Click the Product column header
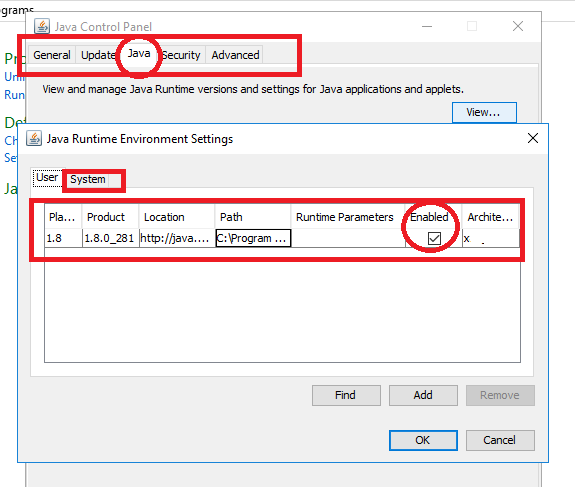 pyautogui.click(x=111, y=217)
